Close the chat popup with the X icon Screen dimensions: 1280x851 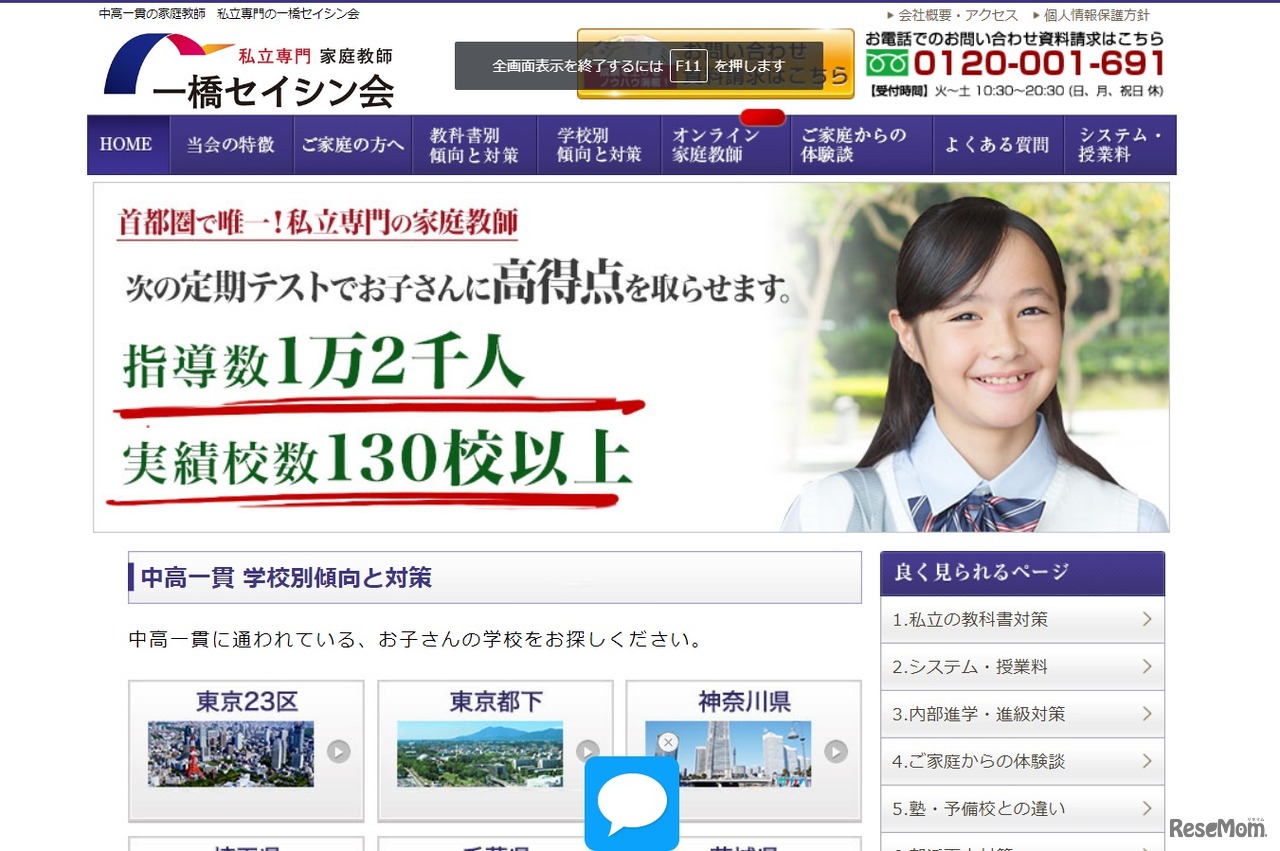click(x=668, y=742)
